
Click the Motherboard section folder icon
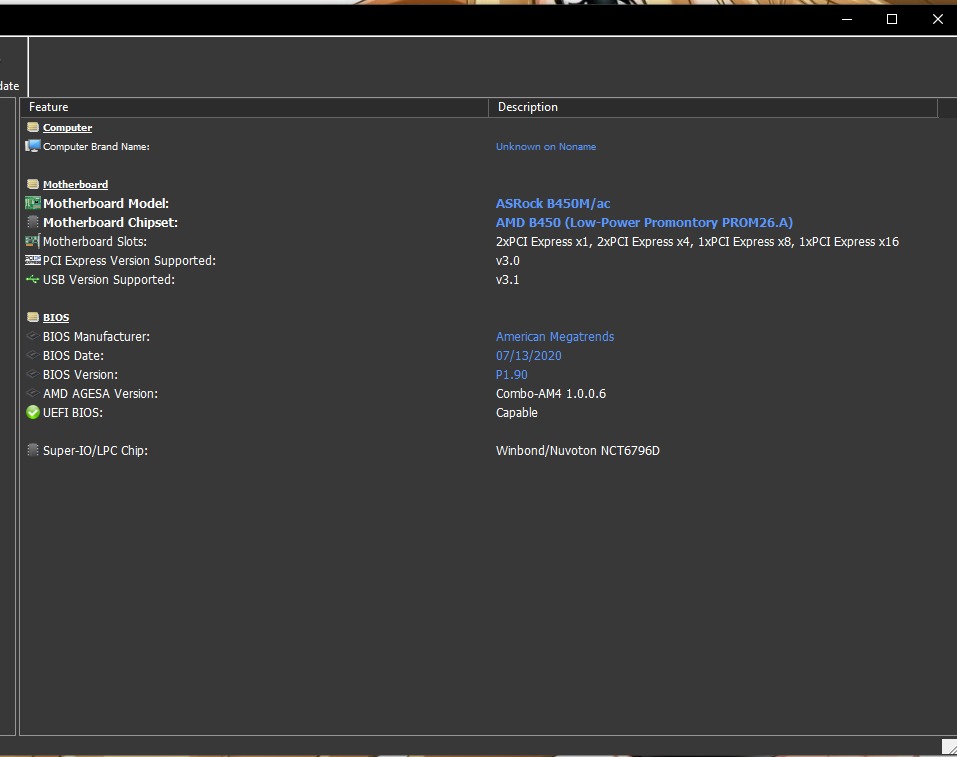[x=33, y=184]
